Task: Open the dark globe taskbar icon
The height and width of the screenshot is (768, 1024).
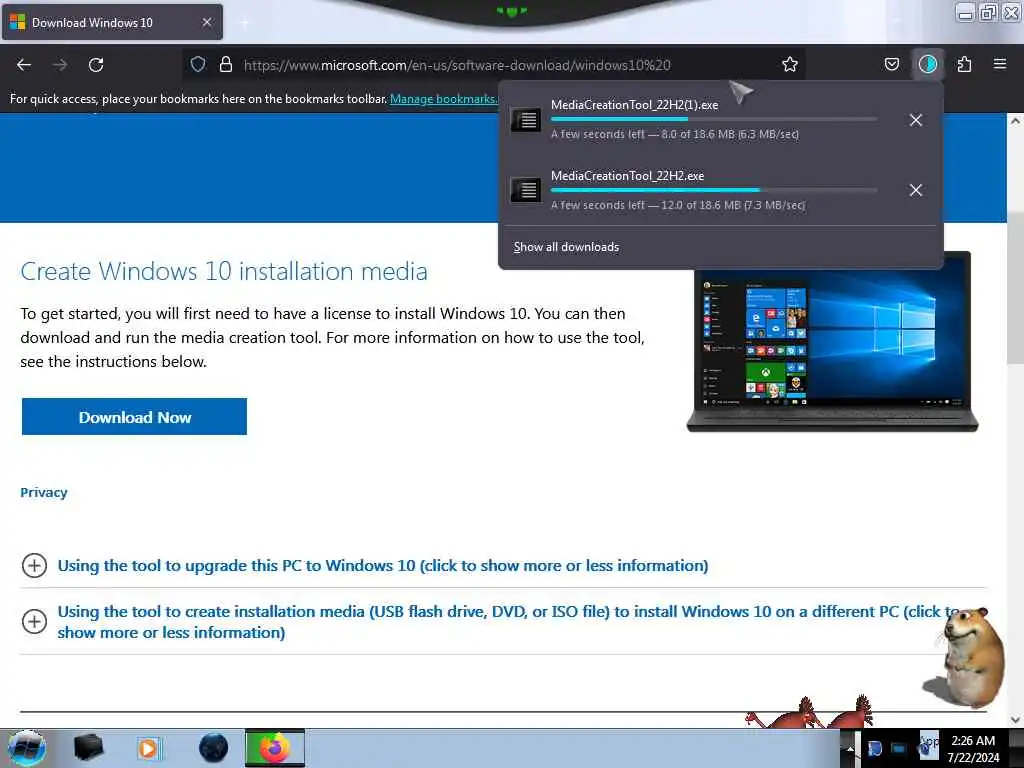Action: (213, 748)
